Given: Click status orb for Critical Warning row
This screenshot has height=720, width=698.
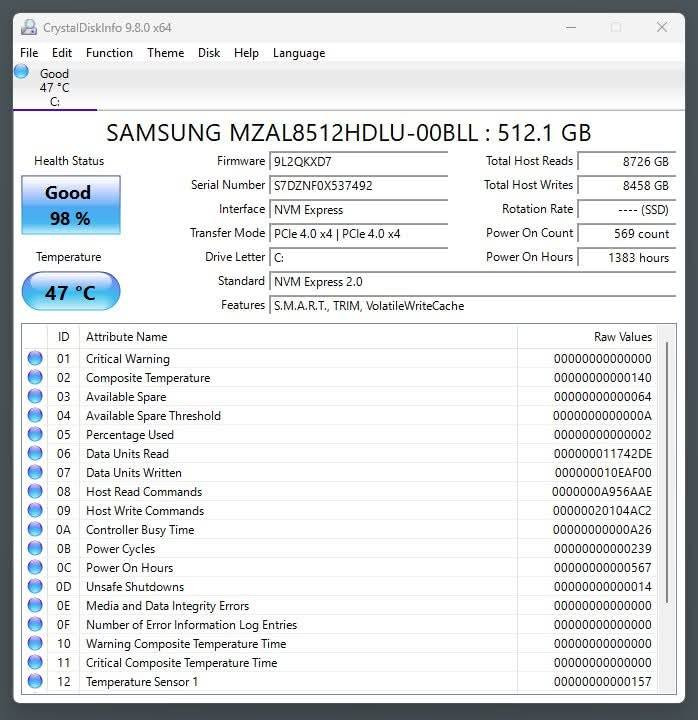Looking at the screenshot, I should 35,358.
